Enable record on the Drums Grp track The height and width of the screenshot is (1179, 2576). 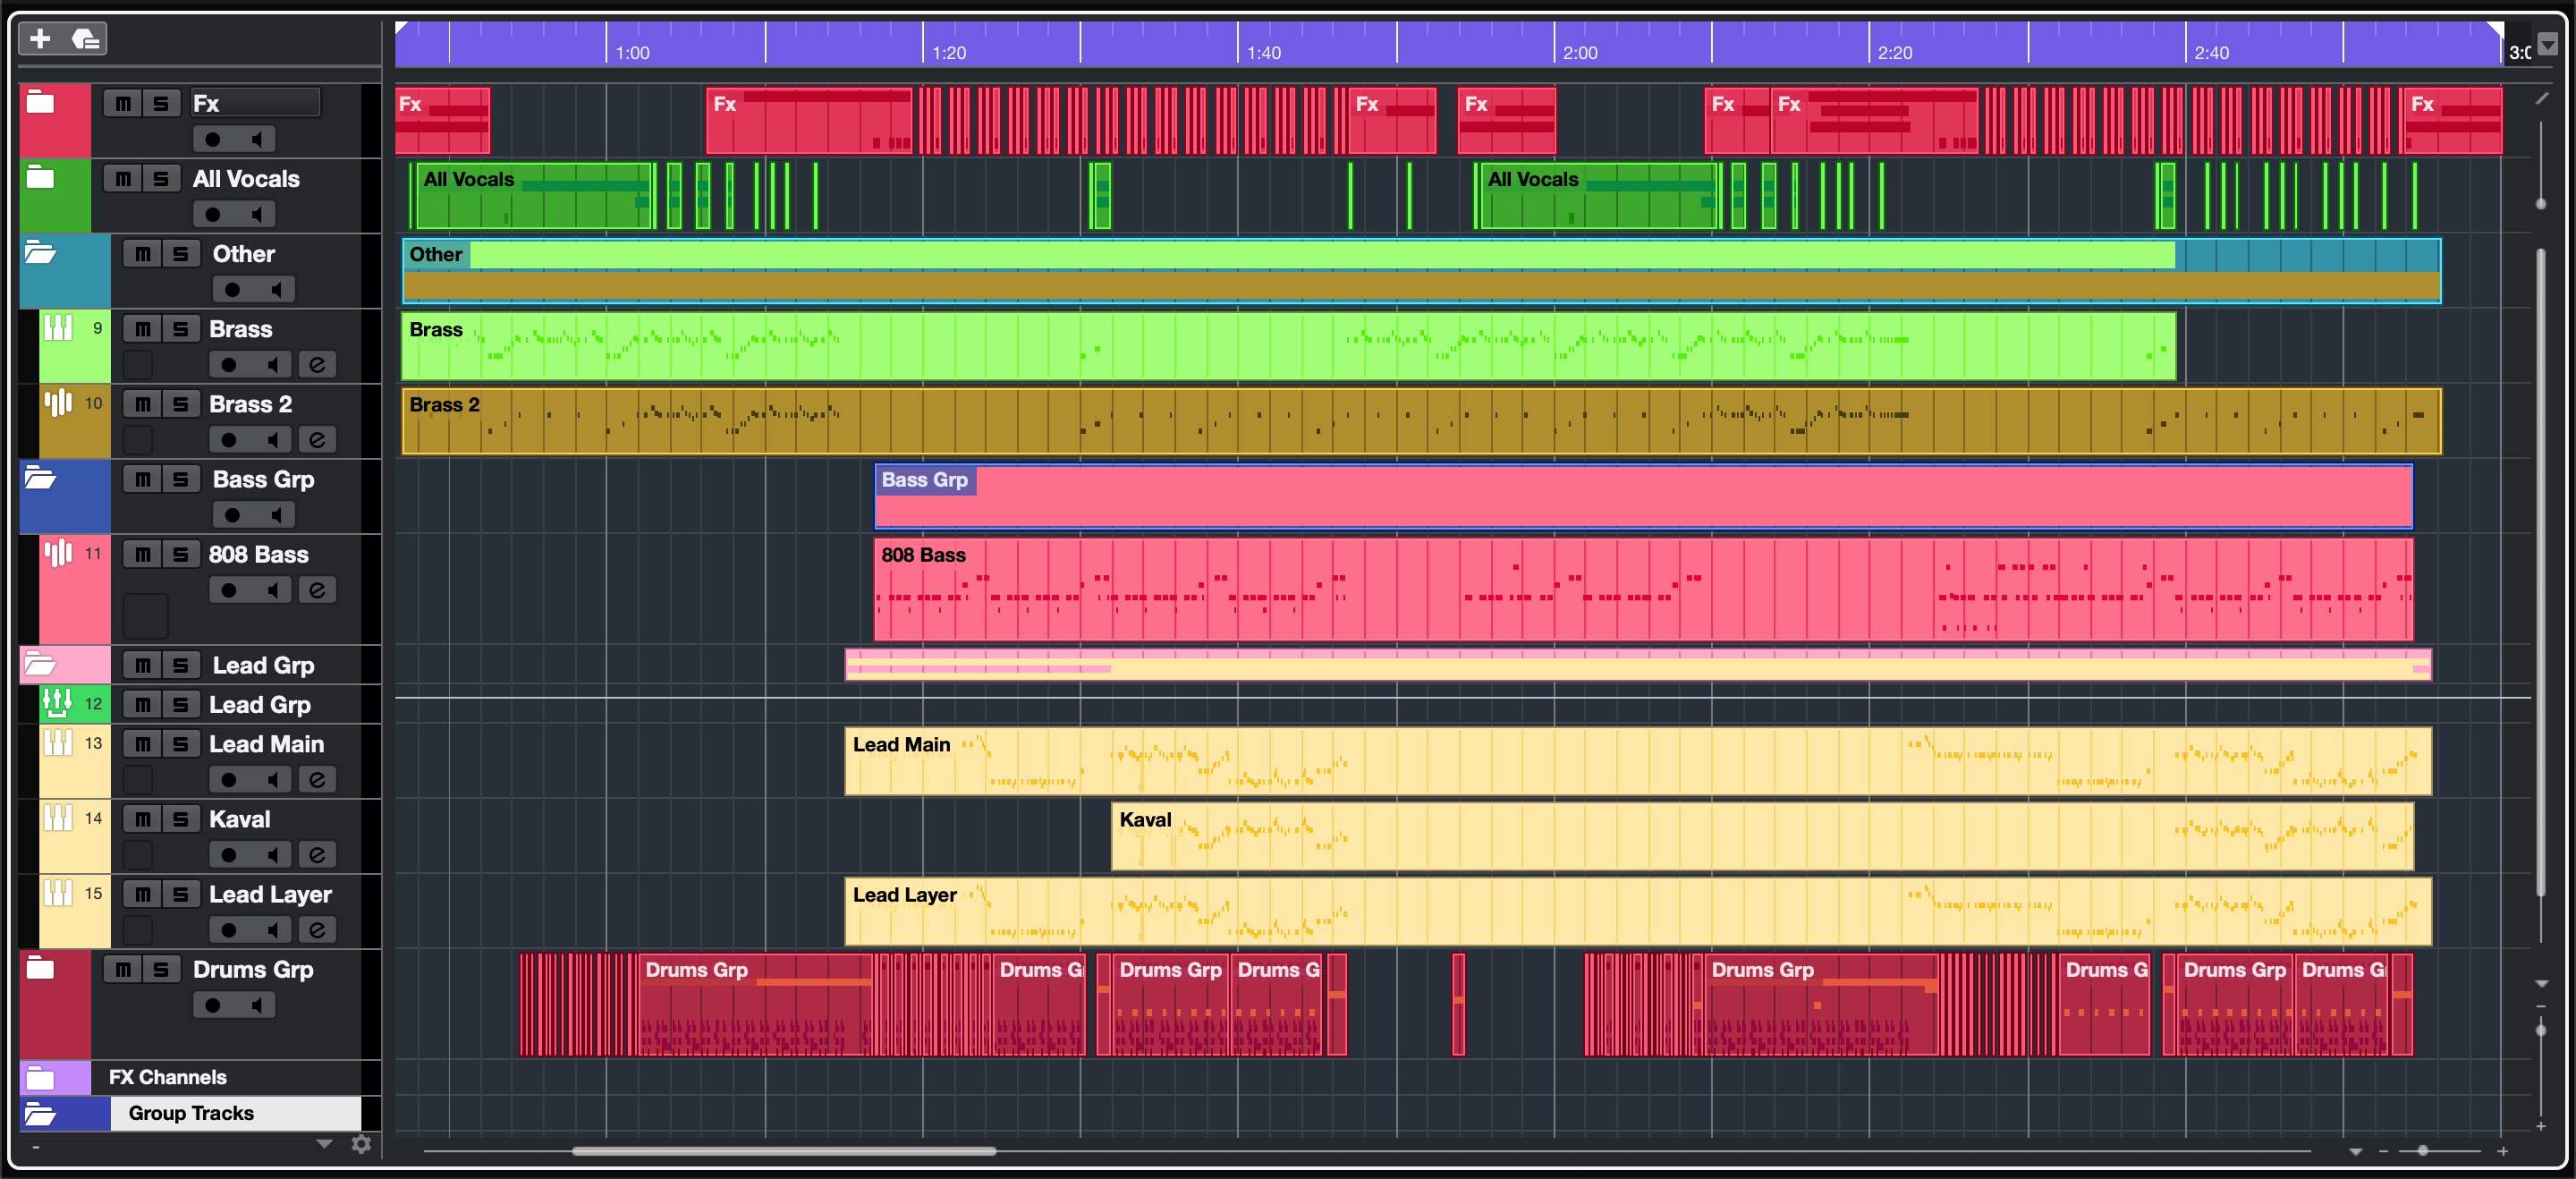point(213,1005)
